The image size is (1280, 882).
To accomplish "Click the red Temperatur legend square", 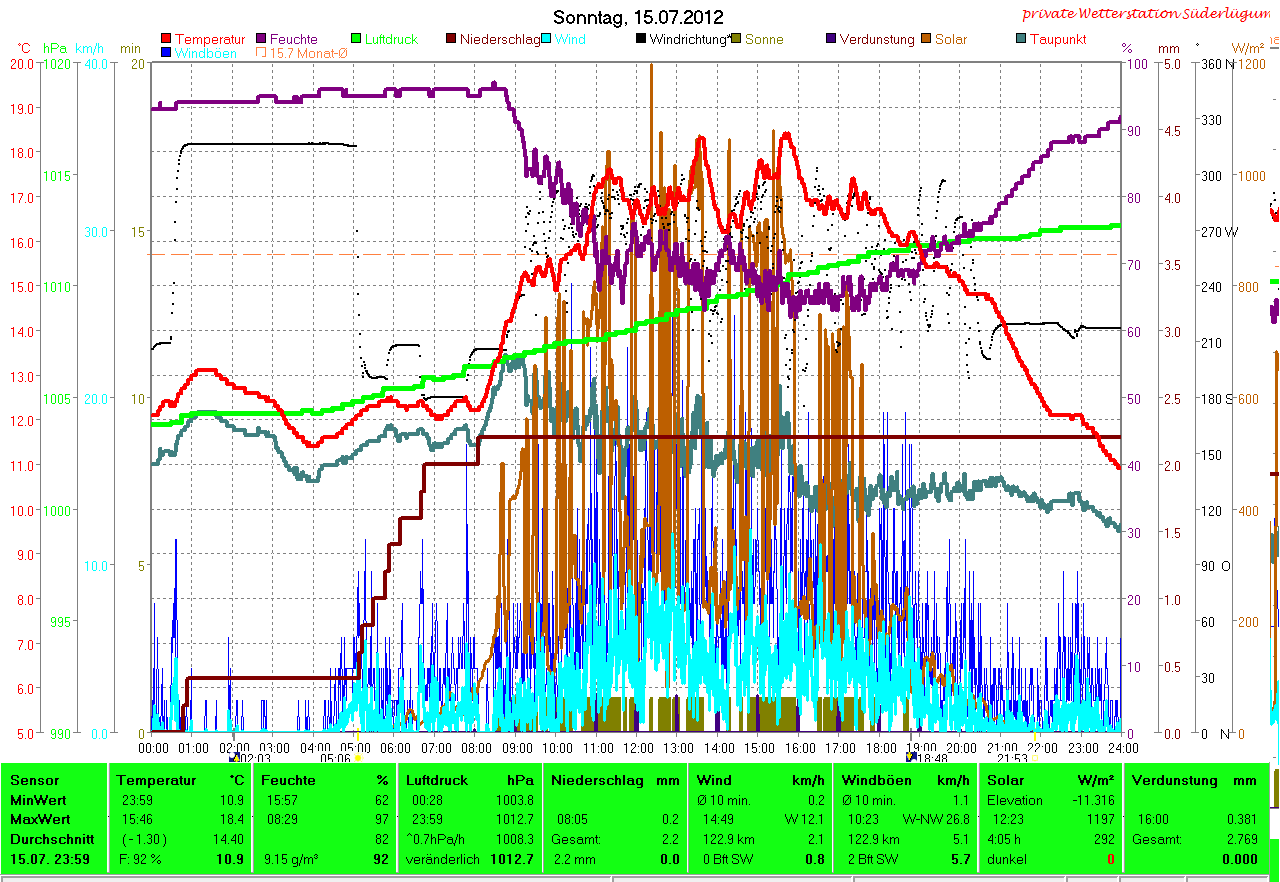I will [165, 40].
